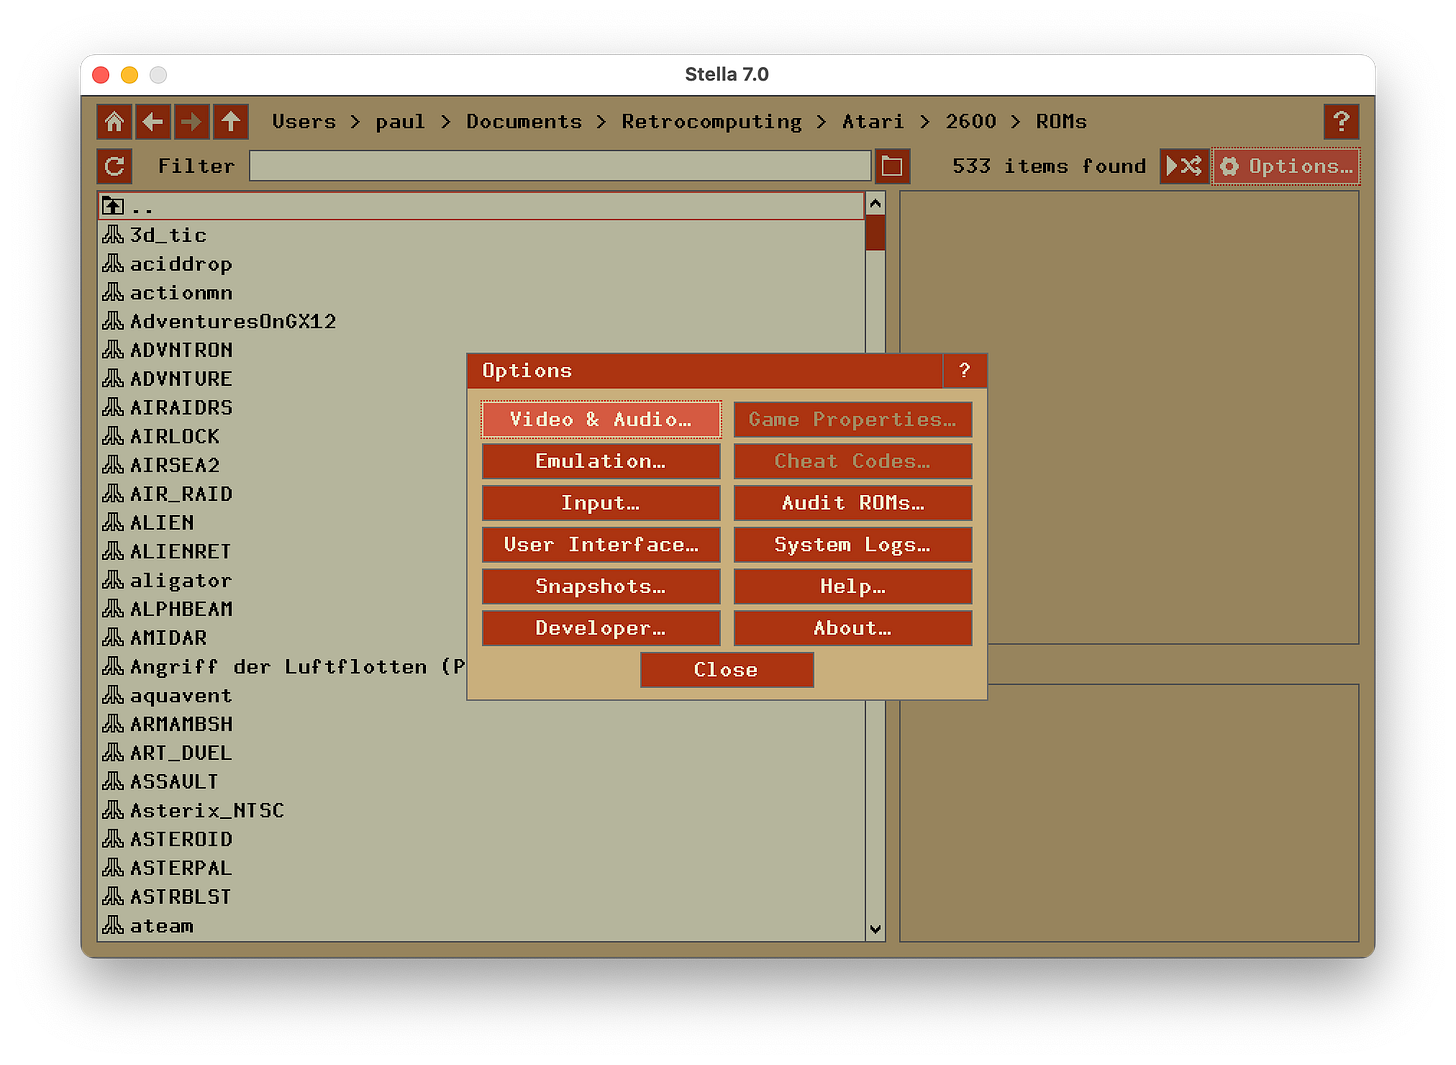This screenshot has width=1456, height=1065.
Task: Open System Logs dialog
Action: (853, 545)
